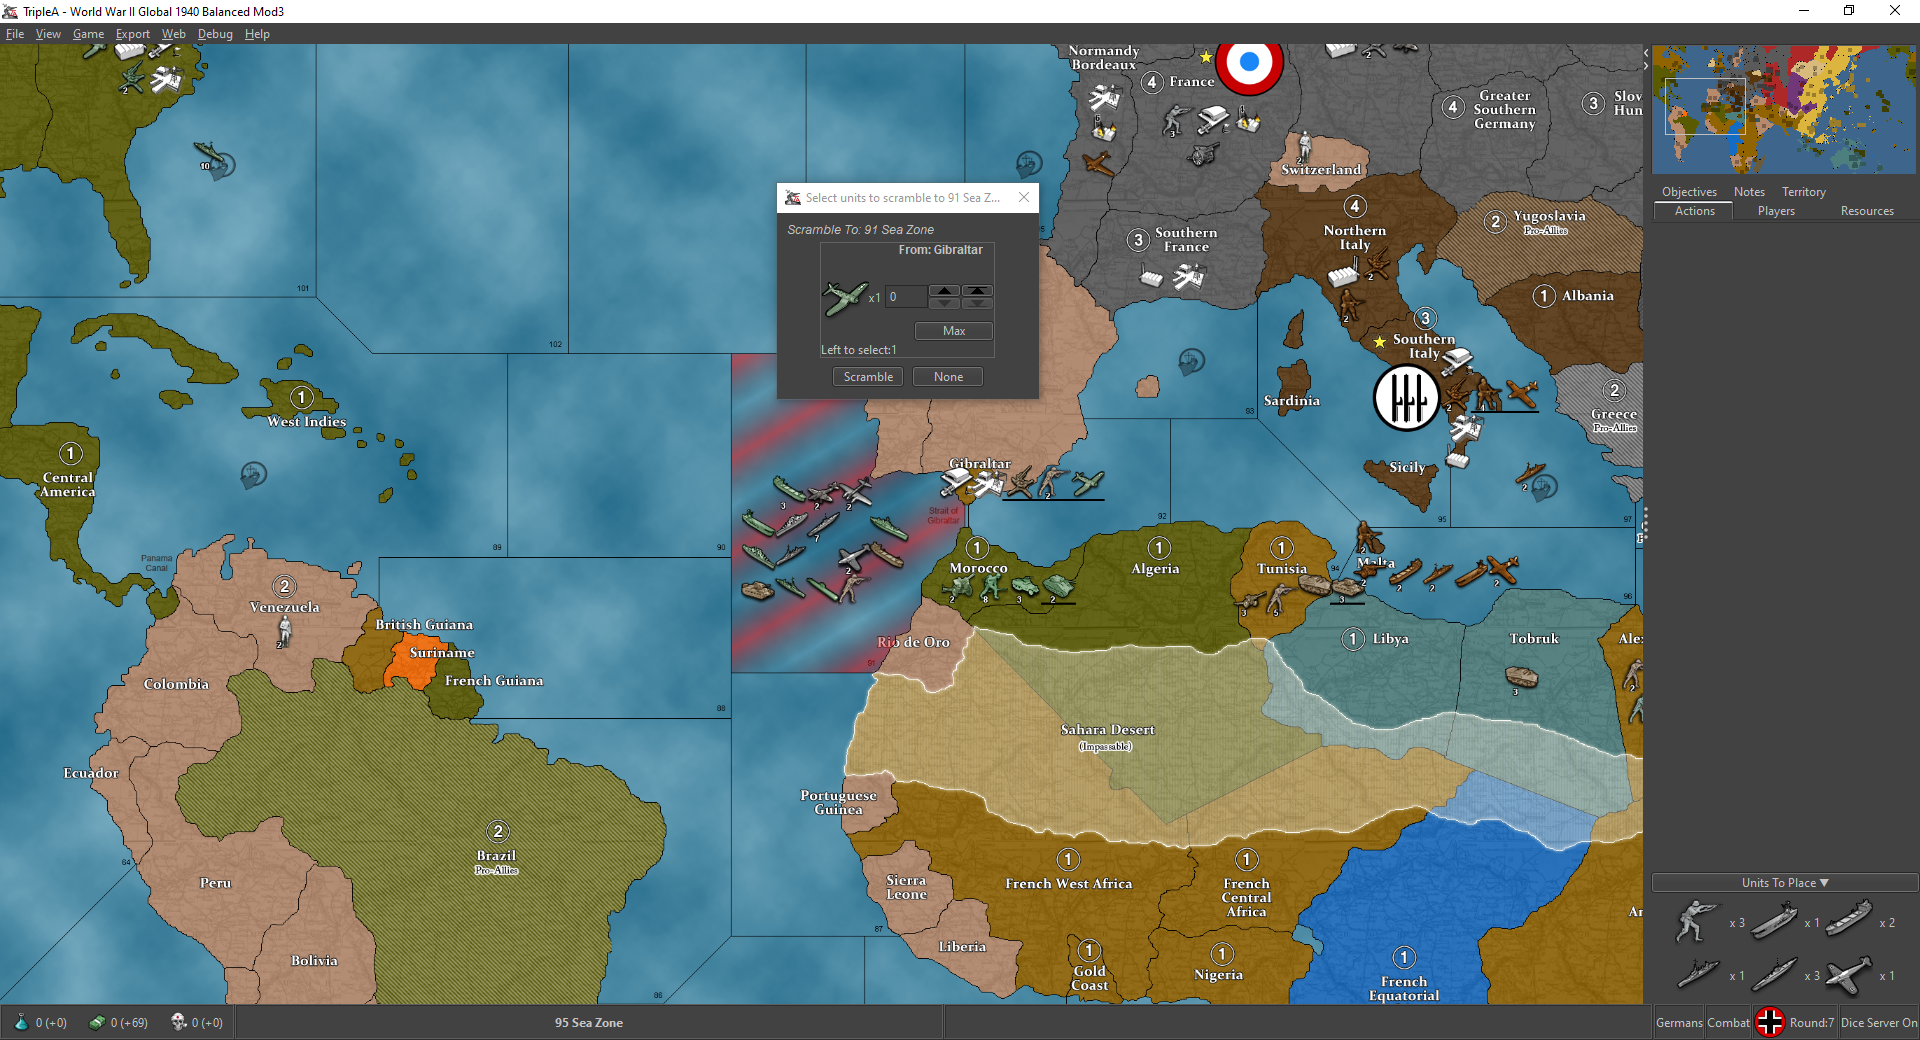The image size is (1920, 1040).
Task: Switch to the Players tab
Action: coord(1776,211)
